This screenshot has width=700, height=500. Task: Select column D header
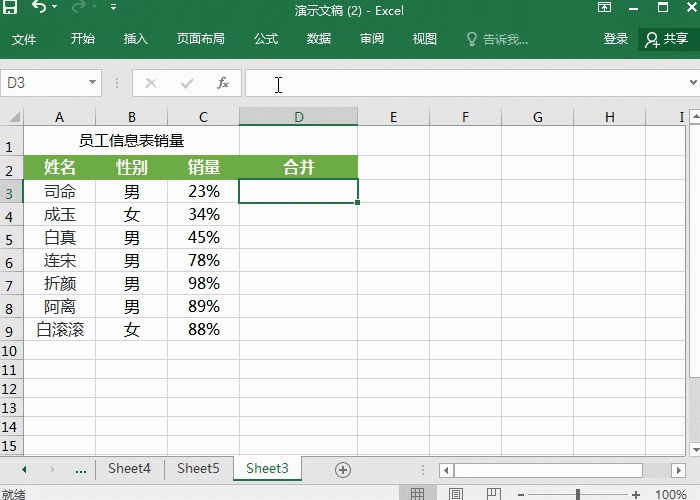click(x=299, y=117)
